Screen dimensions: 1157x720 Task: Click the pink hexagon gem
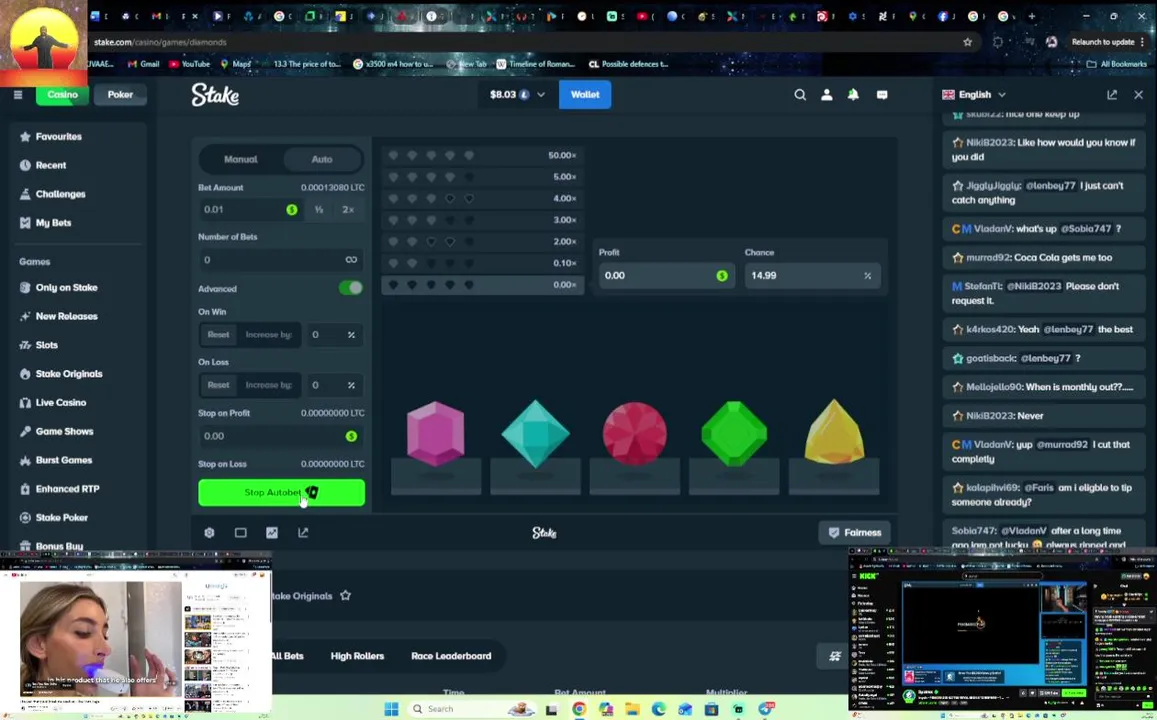435,433
